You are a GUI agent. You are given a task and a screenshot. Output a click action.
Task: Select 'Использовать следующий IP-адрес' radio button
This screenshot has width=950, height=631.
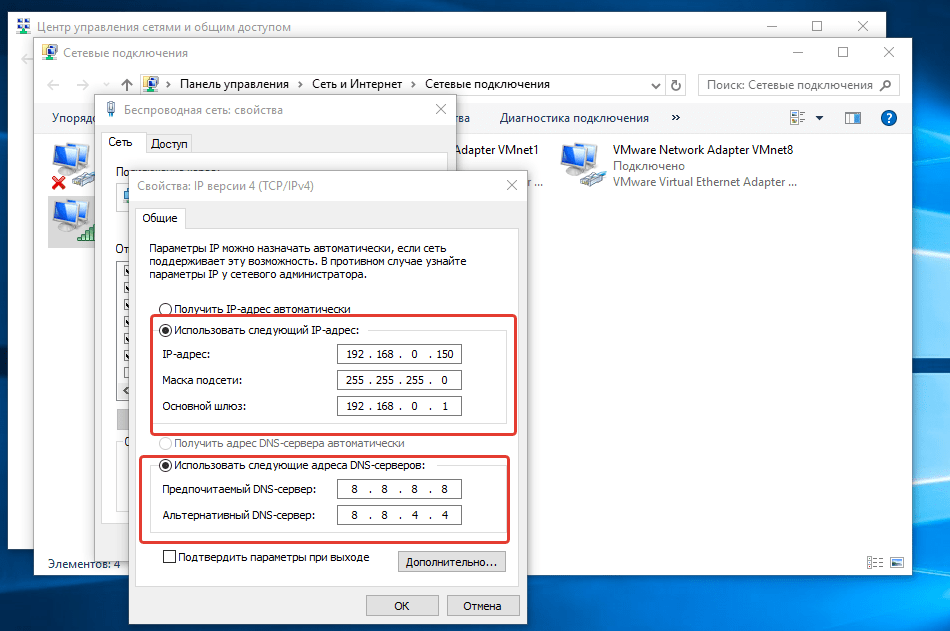(165, 330)
